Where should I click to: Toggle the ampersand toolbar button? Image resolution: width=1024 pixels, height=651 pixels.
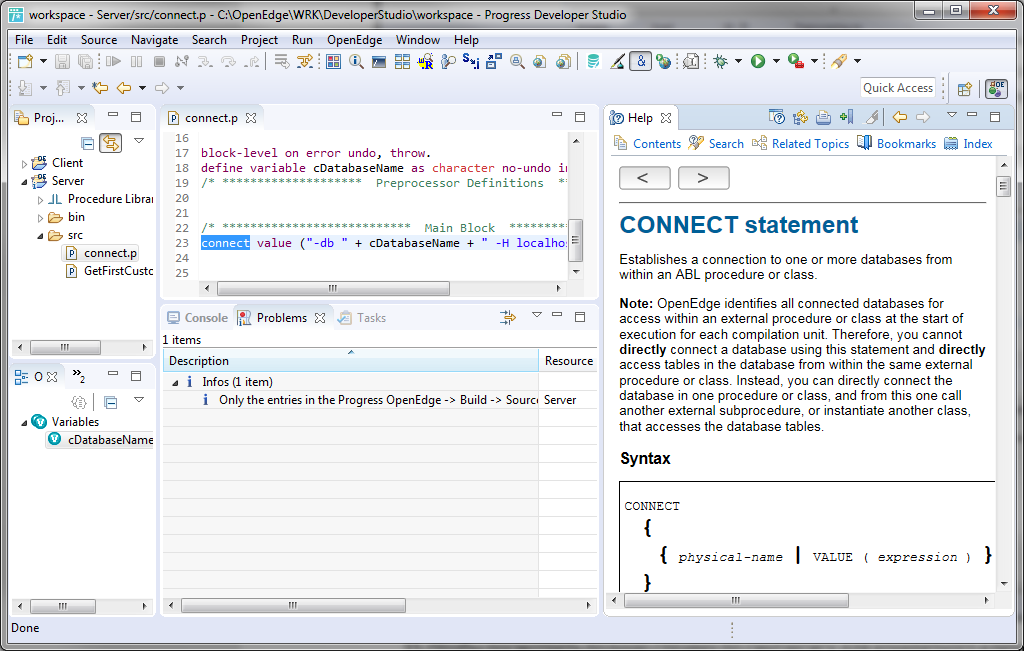(641, 61)
